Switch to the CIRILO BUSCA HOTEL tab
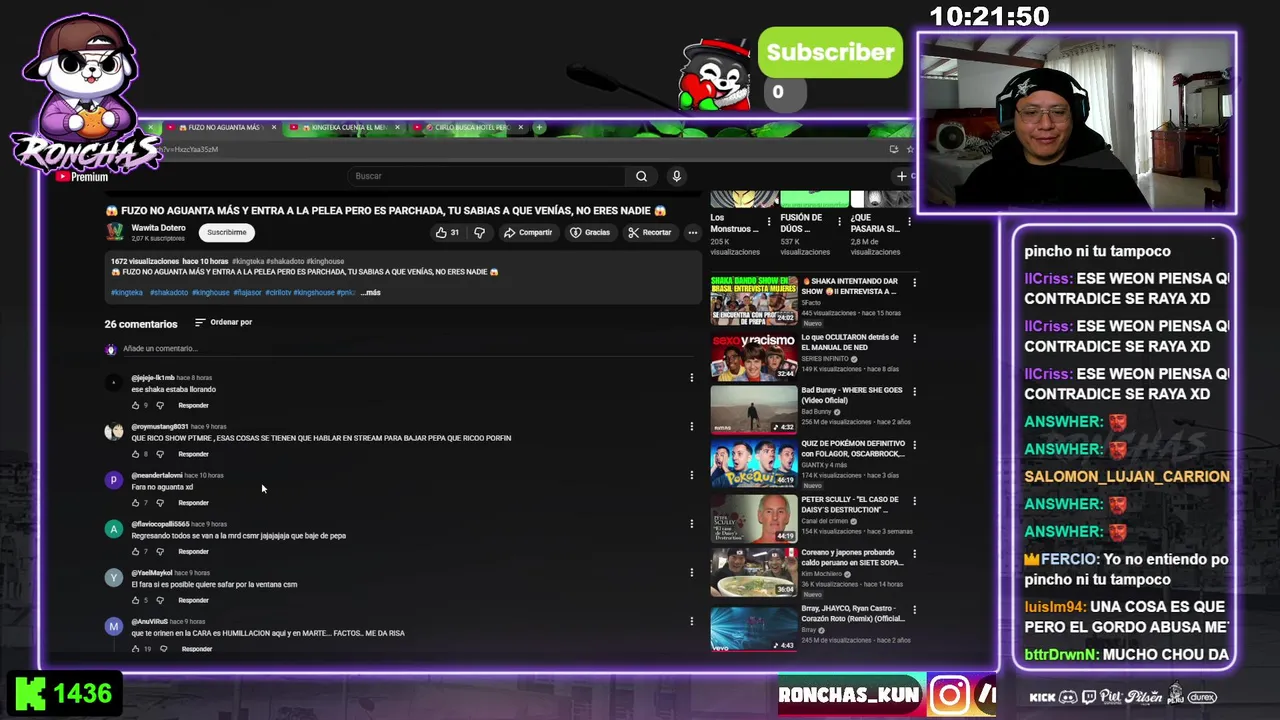 466,127
